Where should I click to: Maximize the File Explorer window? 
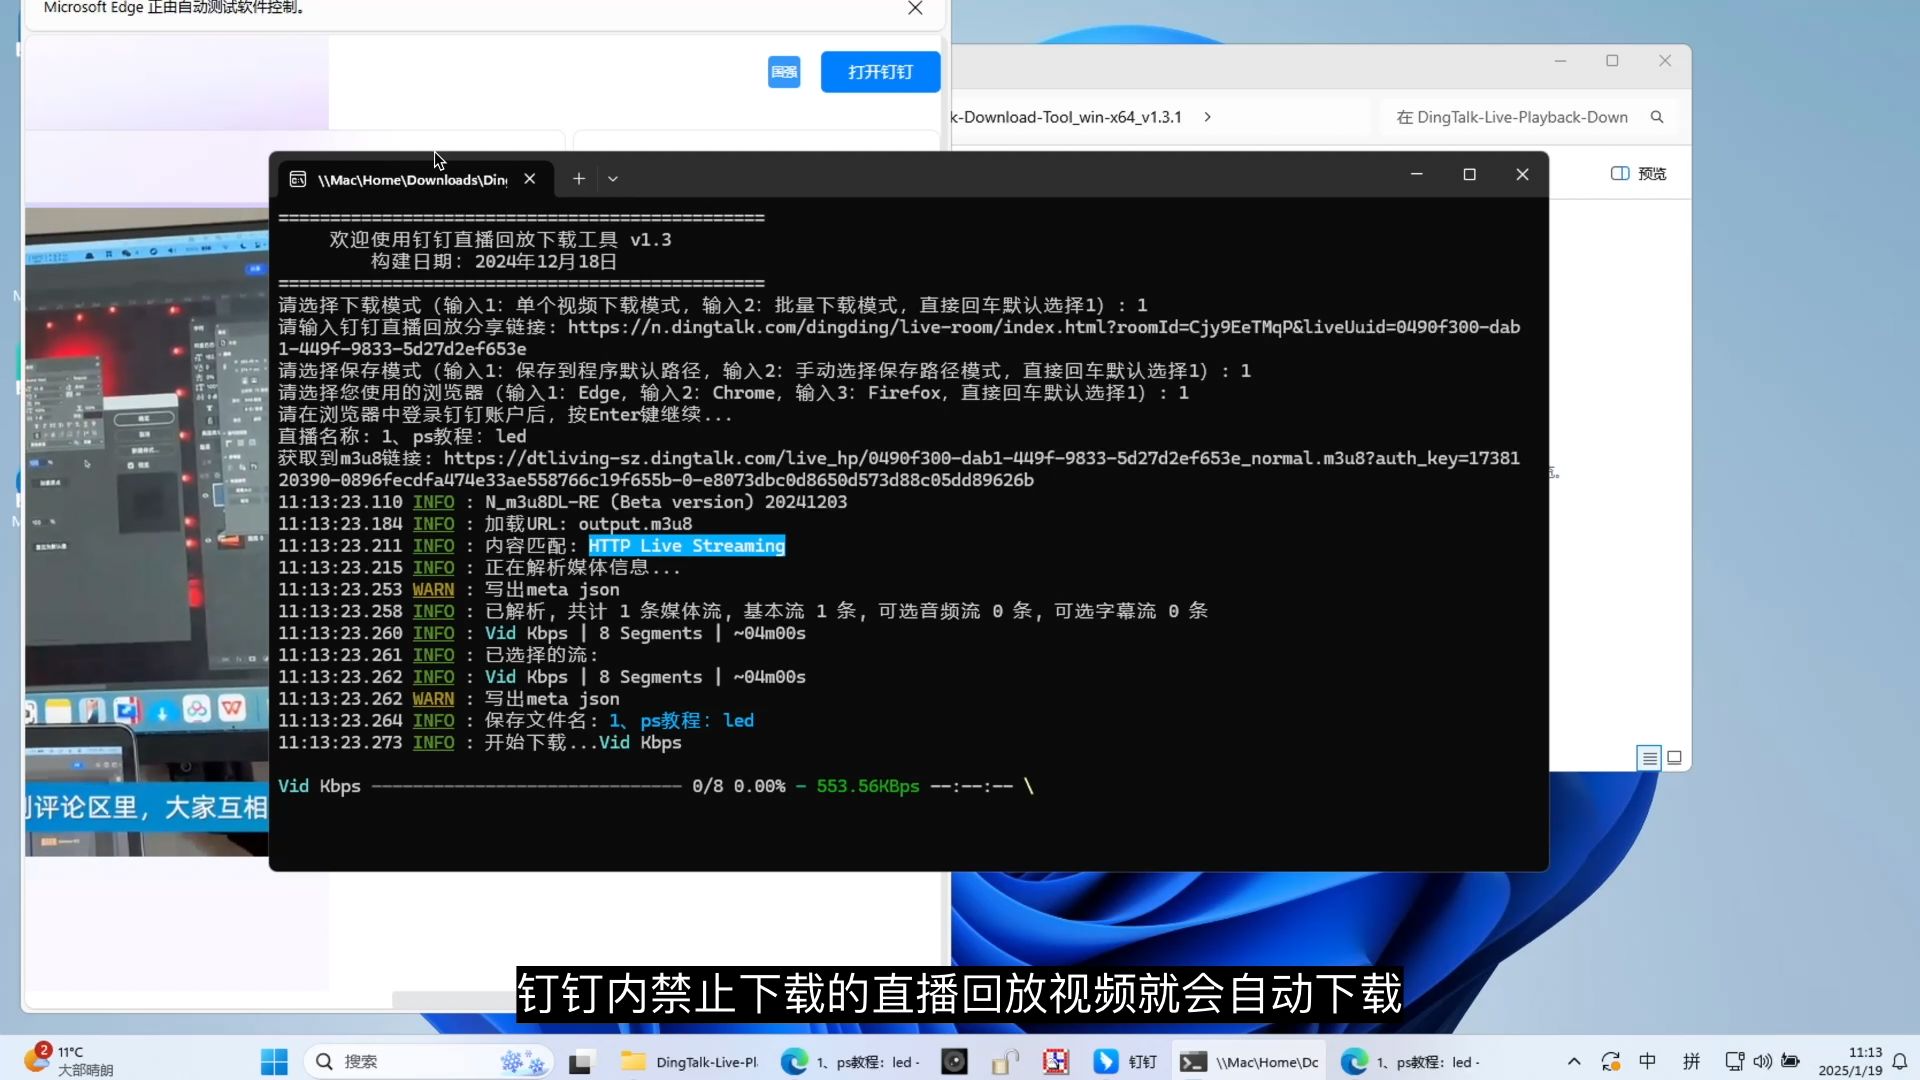coord(1612,61)
